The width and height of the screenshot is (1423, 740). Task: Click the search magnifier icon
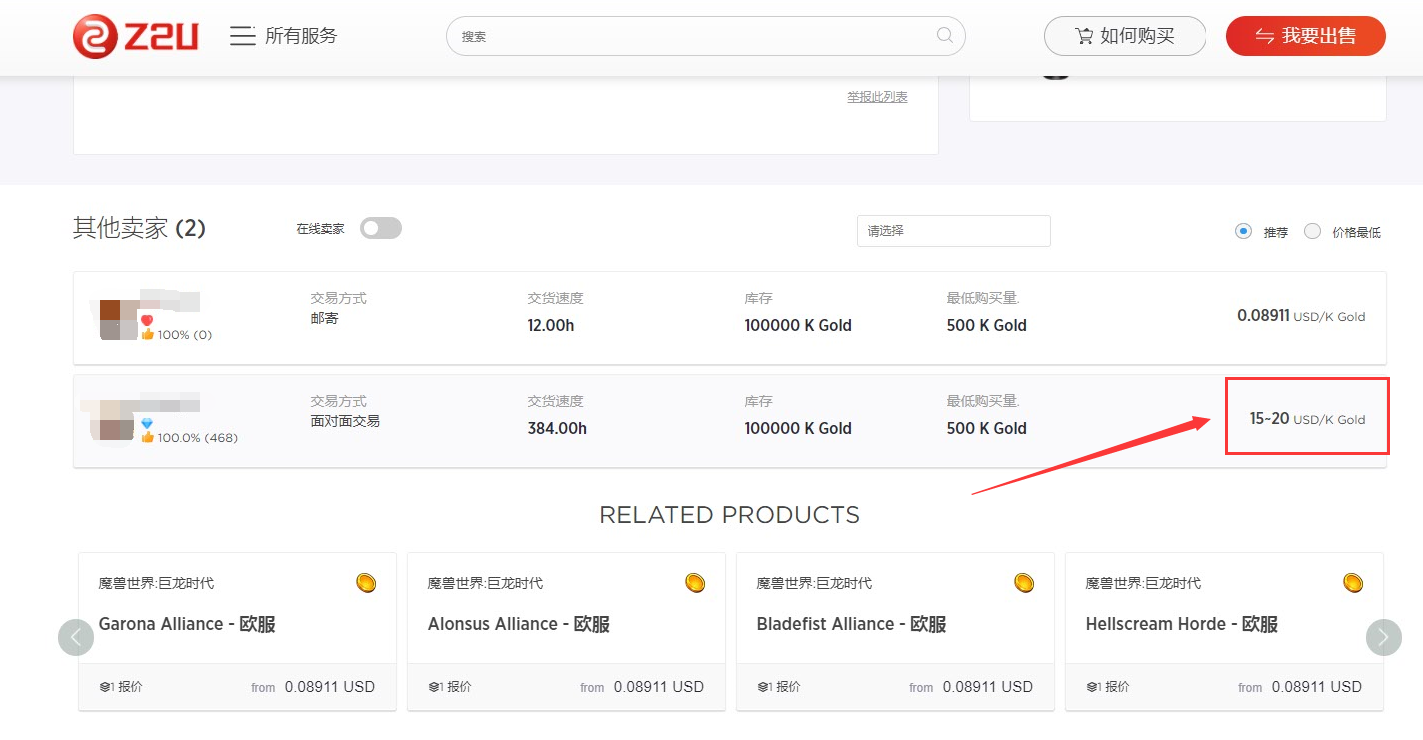coord(944,36)
